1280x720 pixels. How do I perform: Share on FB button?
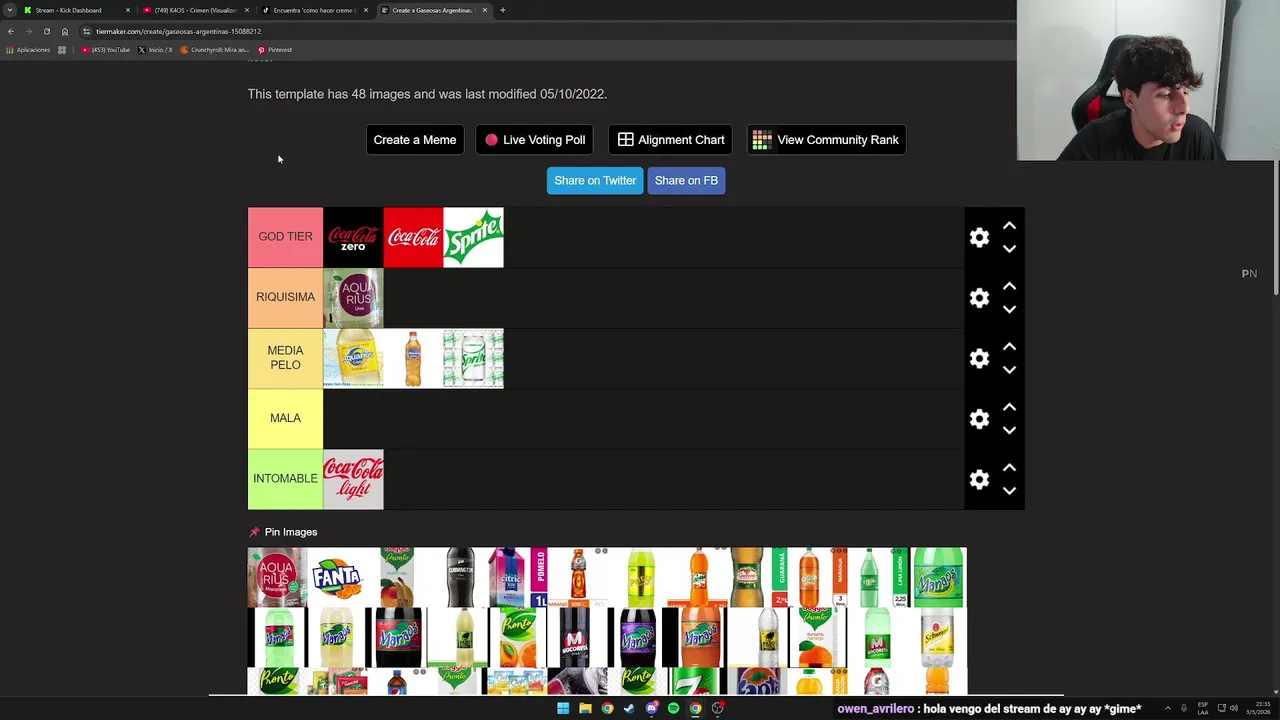(686, 180)
